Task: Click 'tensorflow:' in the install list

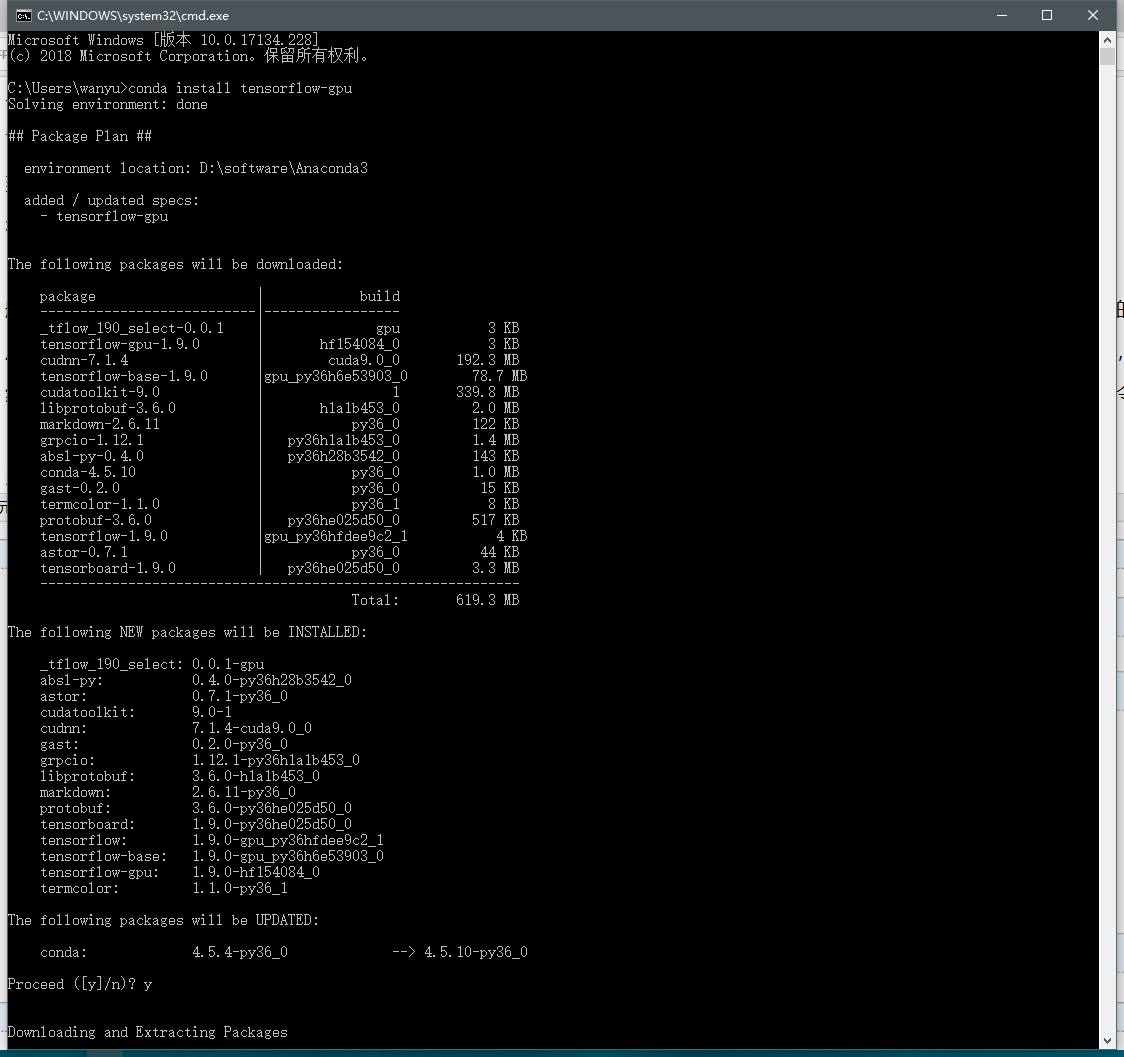Action: point(83,841)
